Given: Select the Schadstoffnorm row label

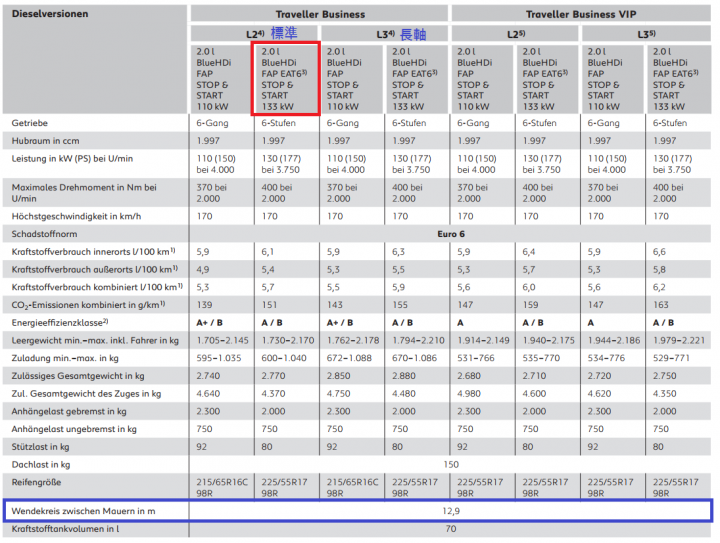Looking at the screenshot, I should coord(45,234).
